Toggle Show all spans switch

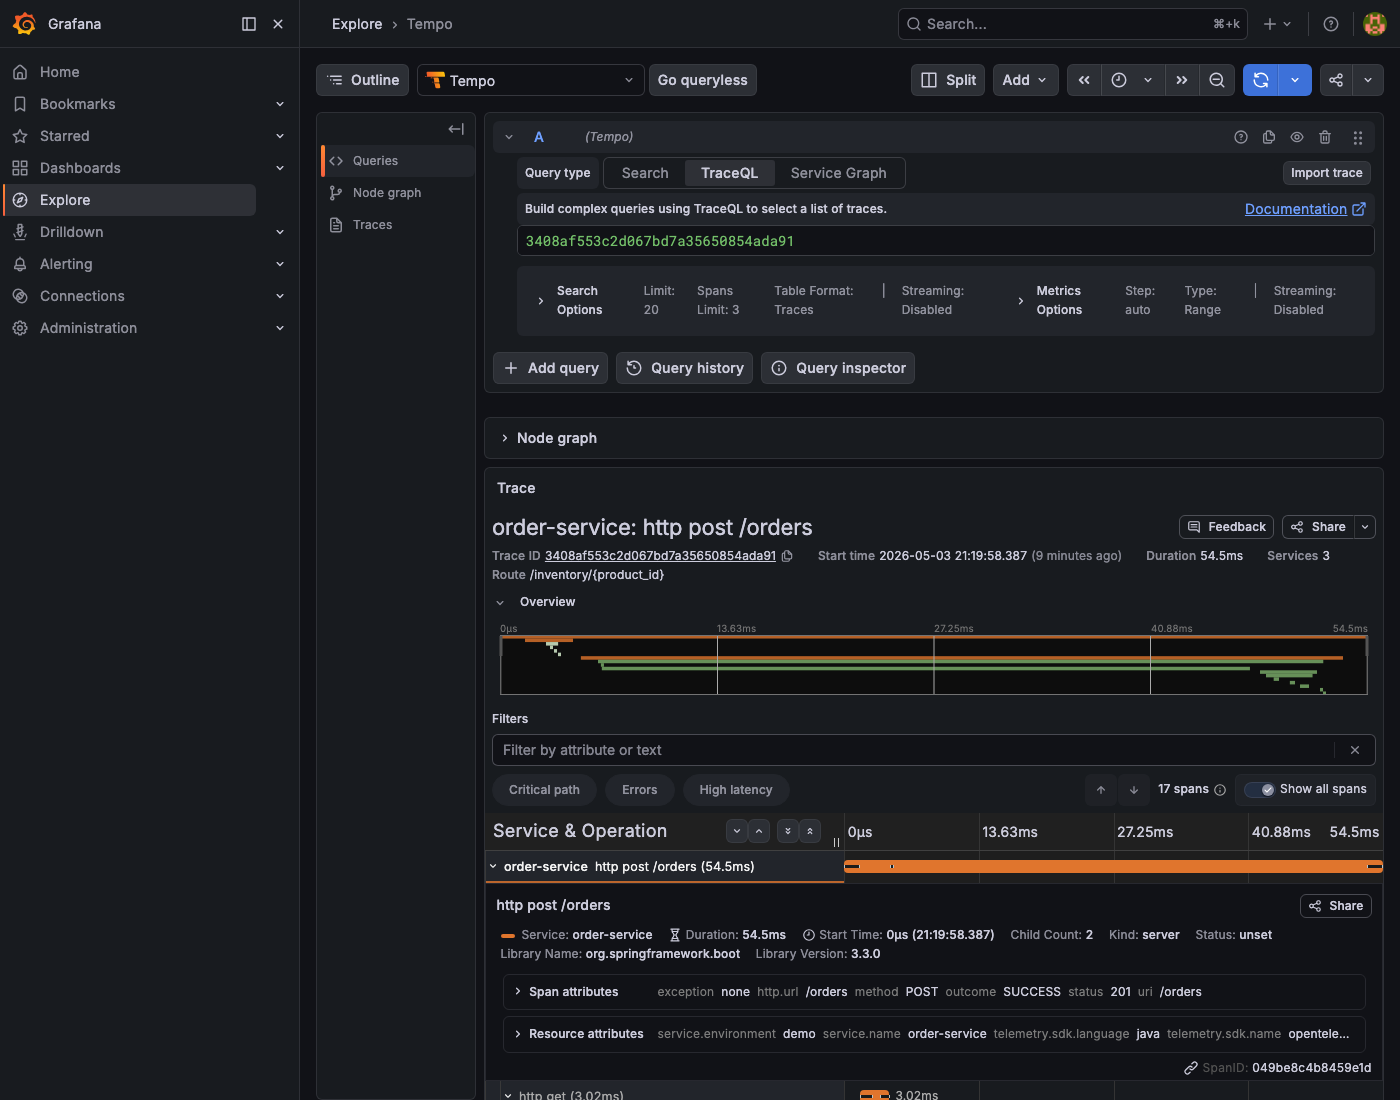[1259, 790]
